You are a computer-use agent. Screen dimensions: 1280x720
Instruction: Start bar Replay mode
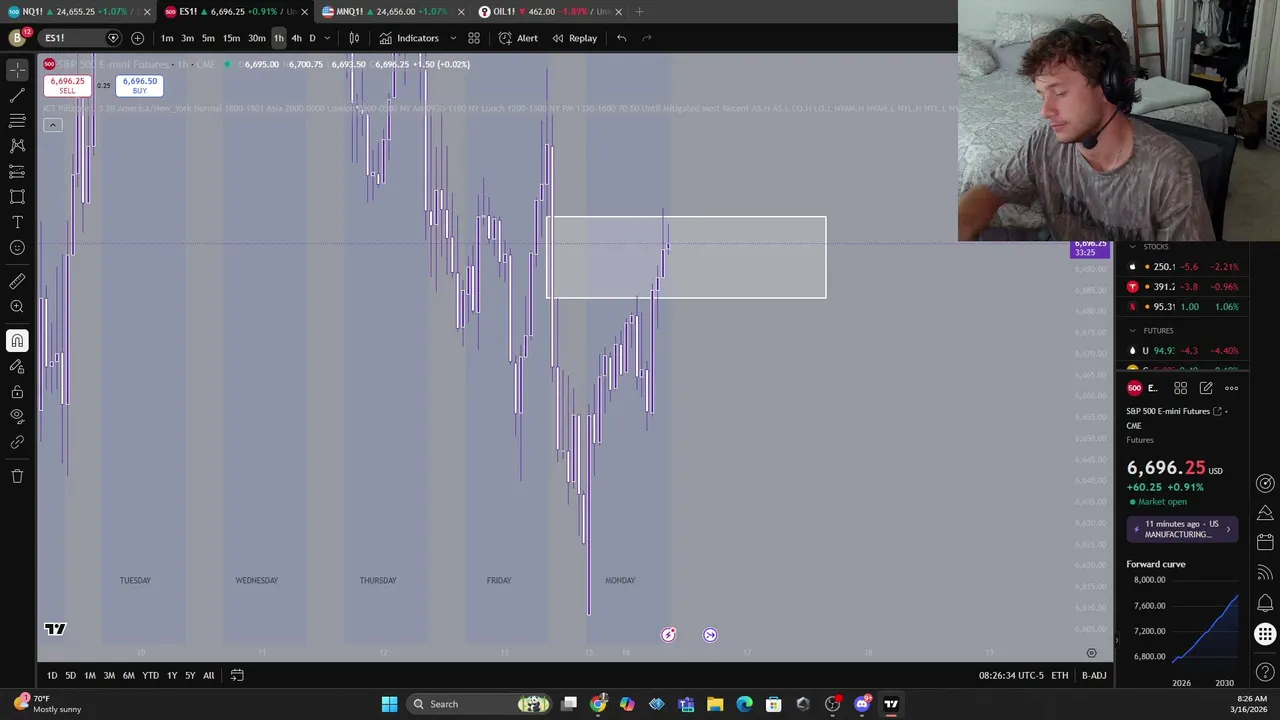(x=574, y=38)
